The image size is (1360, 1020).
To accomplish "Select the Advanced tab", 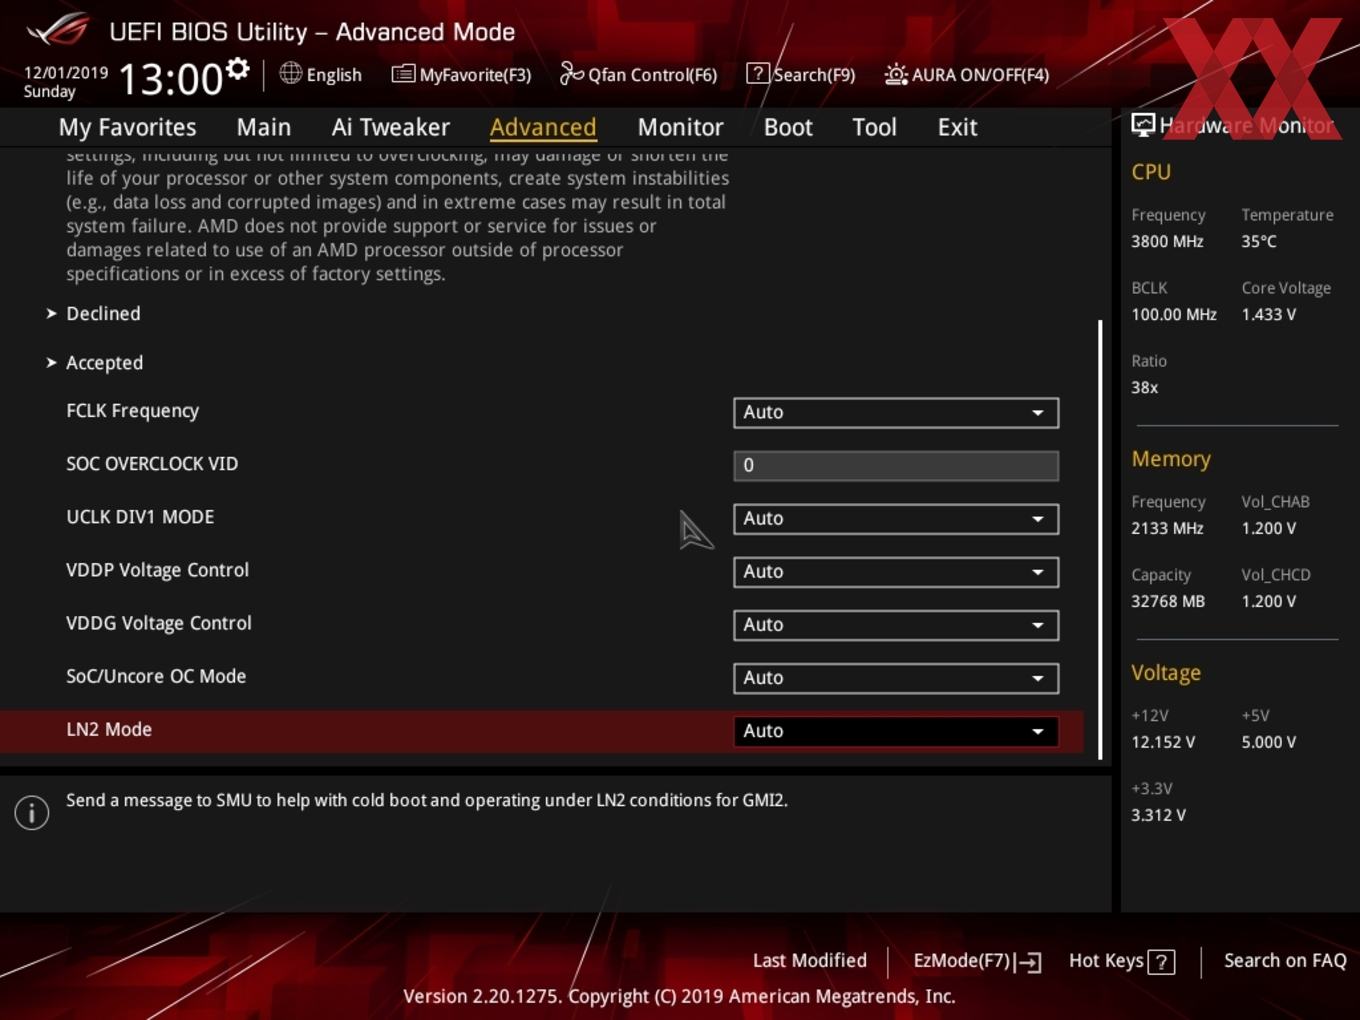I will click(x=543, y=127).
